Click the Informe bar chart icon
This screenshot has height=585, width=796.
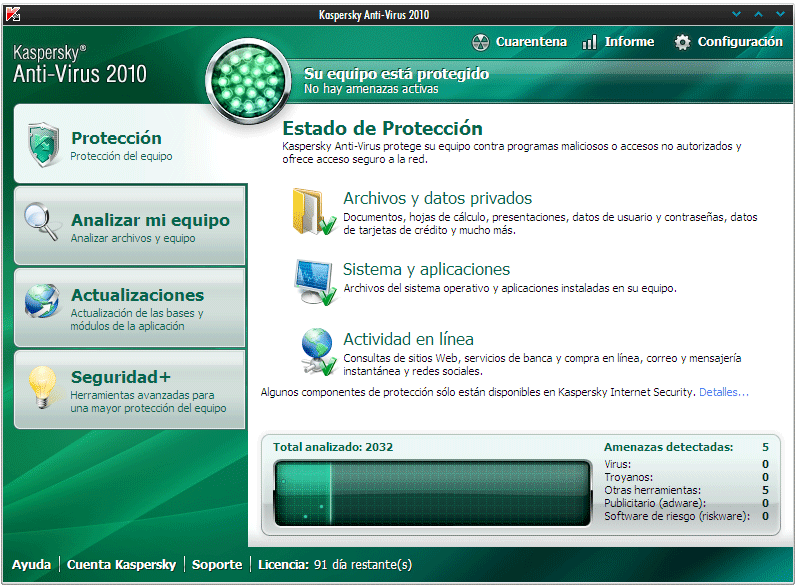pos(589,42)
